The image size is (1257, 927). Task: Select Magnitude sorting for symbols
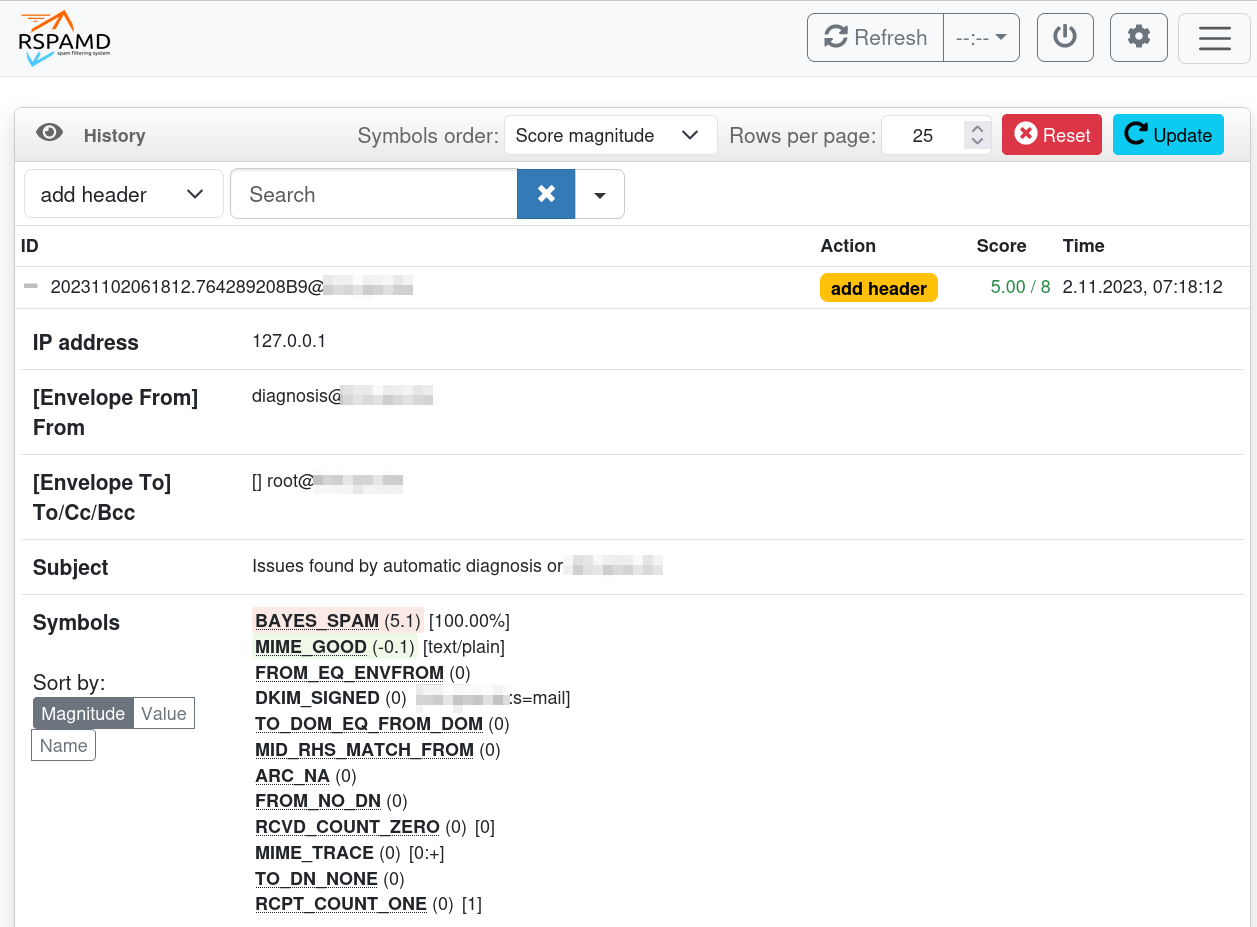click(x=82, y=713)
